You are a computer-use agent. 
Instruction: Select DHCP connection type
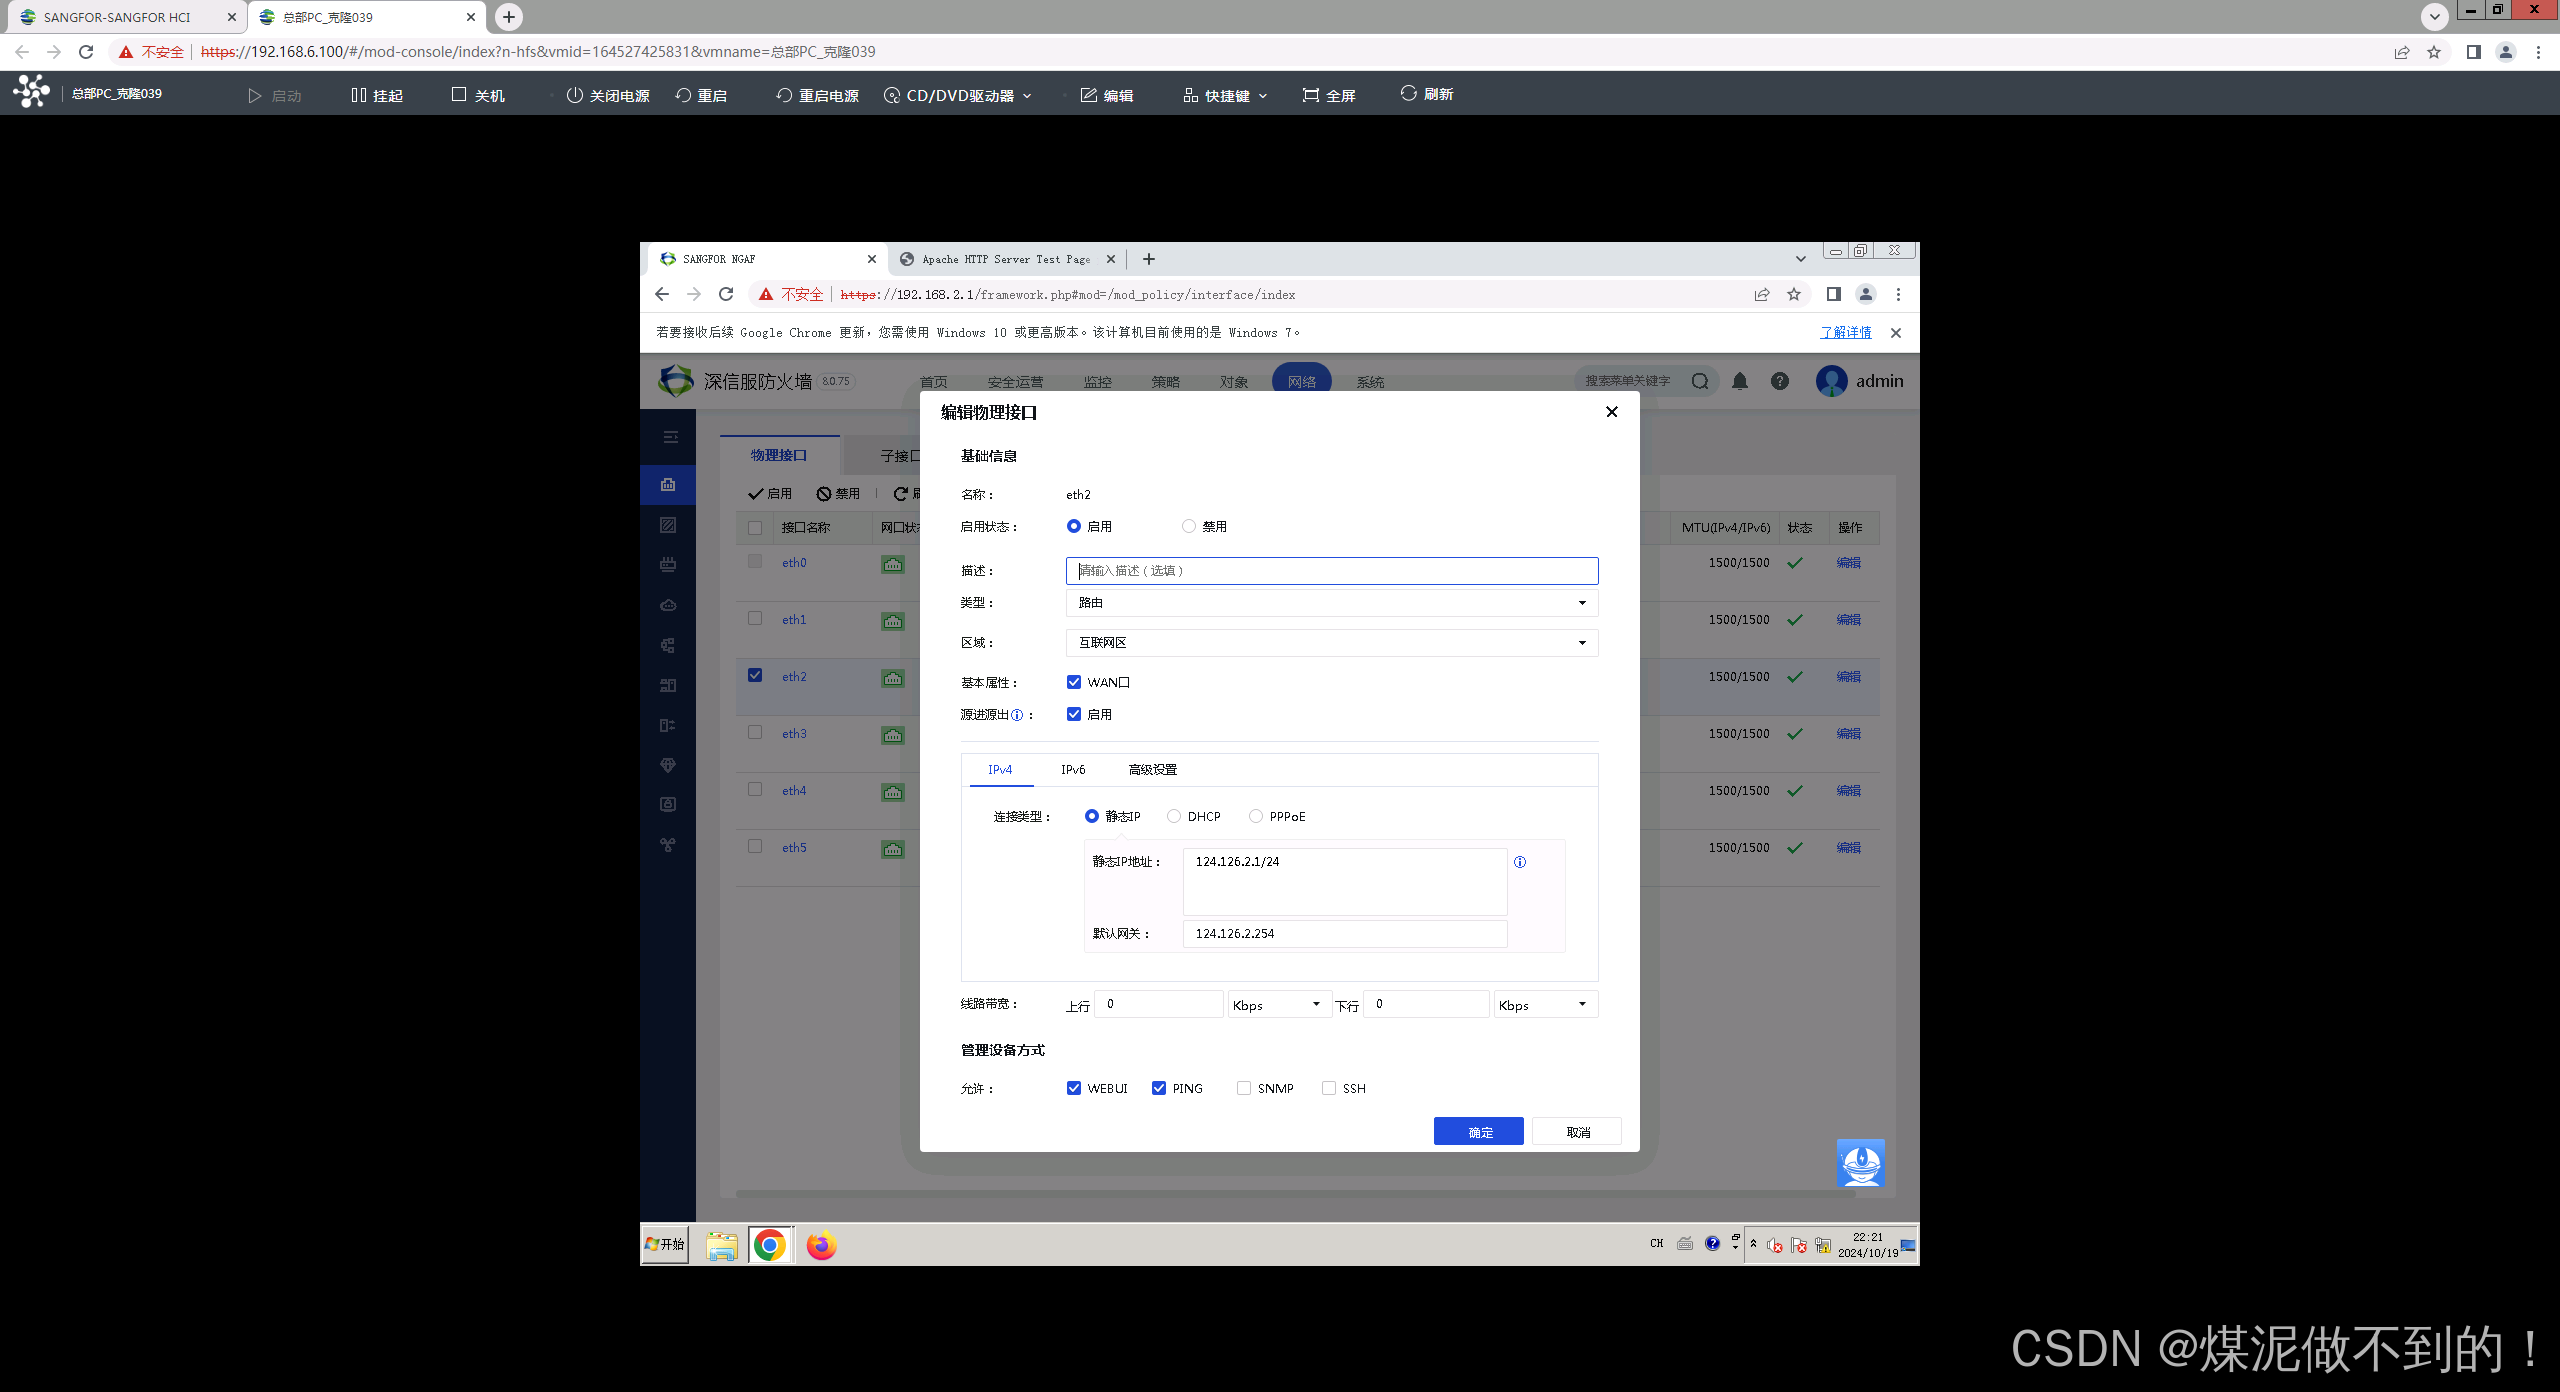(x=1174, y=816)
